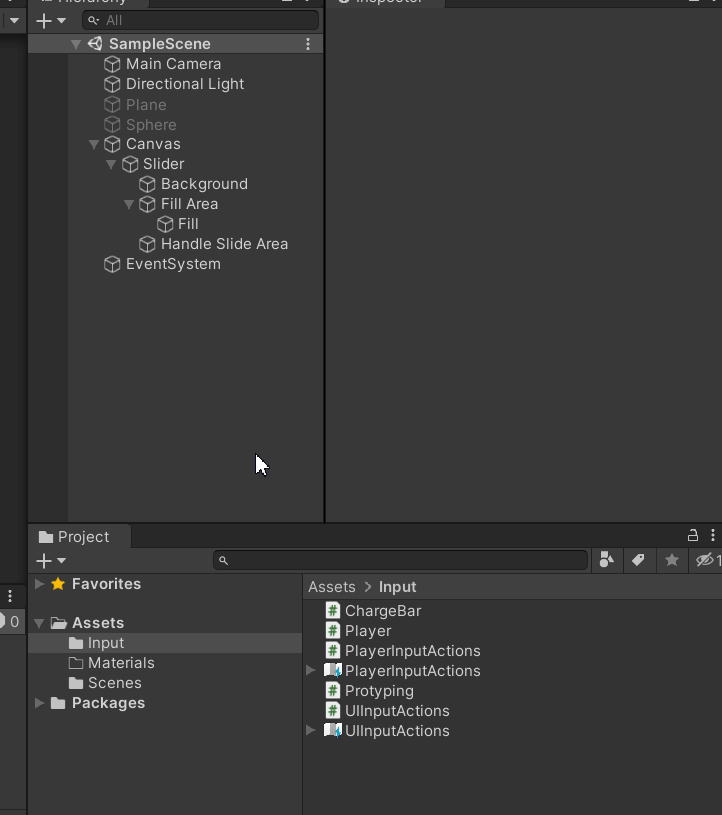Expand the Packages foldout
Image resolution: width=722 pixels, height=815 pixels.
pos(39,703)
